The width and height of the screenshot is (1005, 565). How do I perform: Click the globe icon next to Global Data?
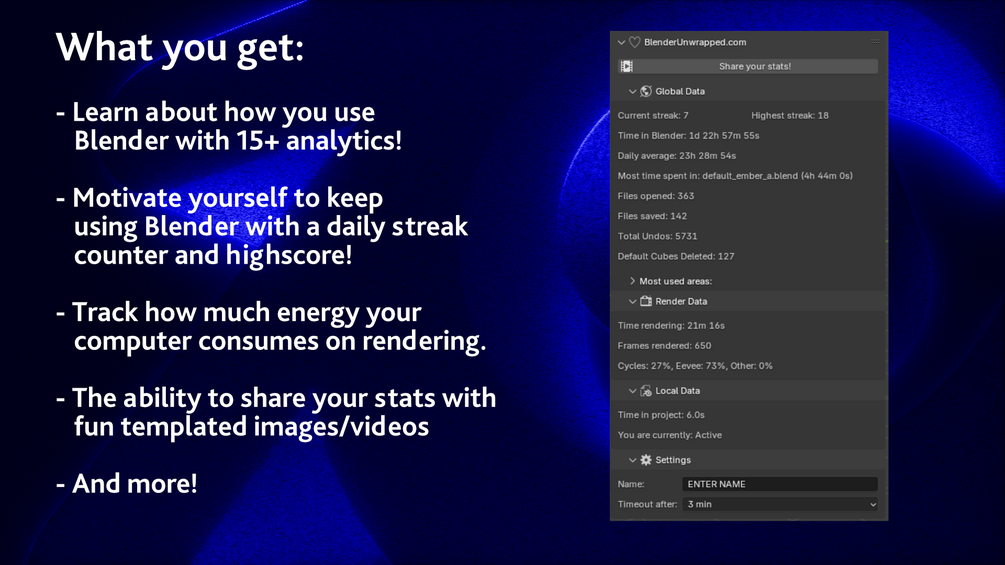646,92
